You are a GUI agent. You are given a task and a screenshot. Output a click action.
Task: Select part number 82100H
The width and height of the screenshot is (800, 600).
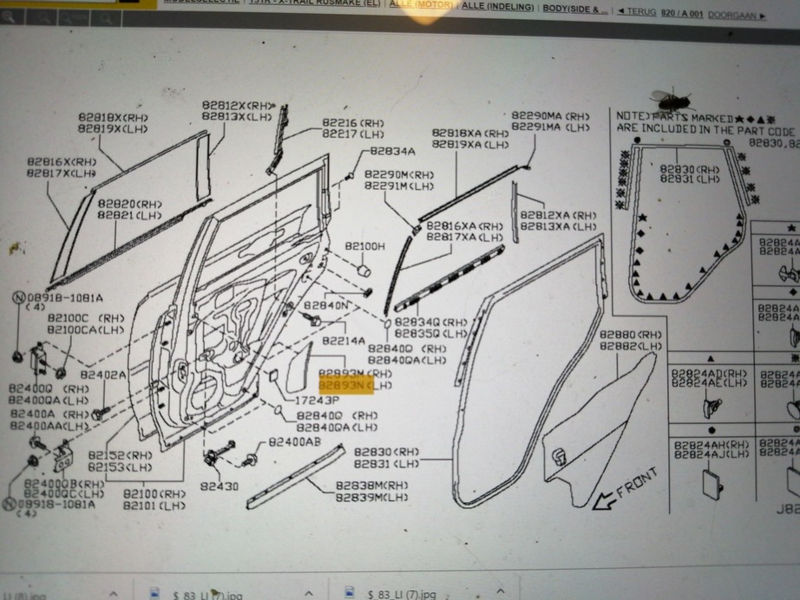point(365,246)
